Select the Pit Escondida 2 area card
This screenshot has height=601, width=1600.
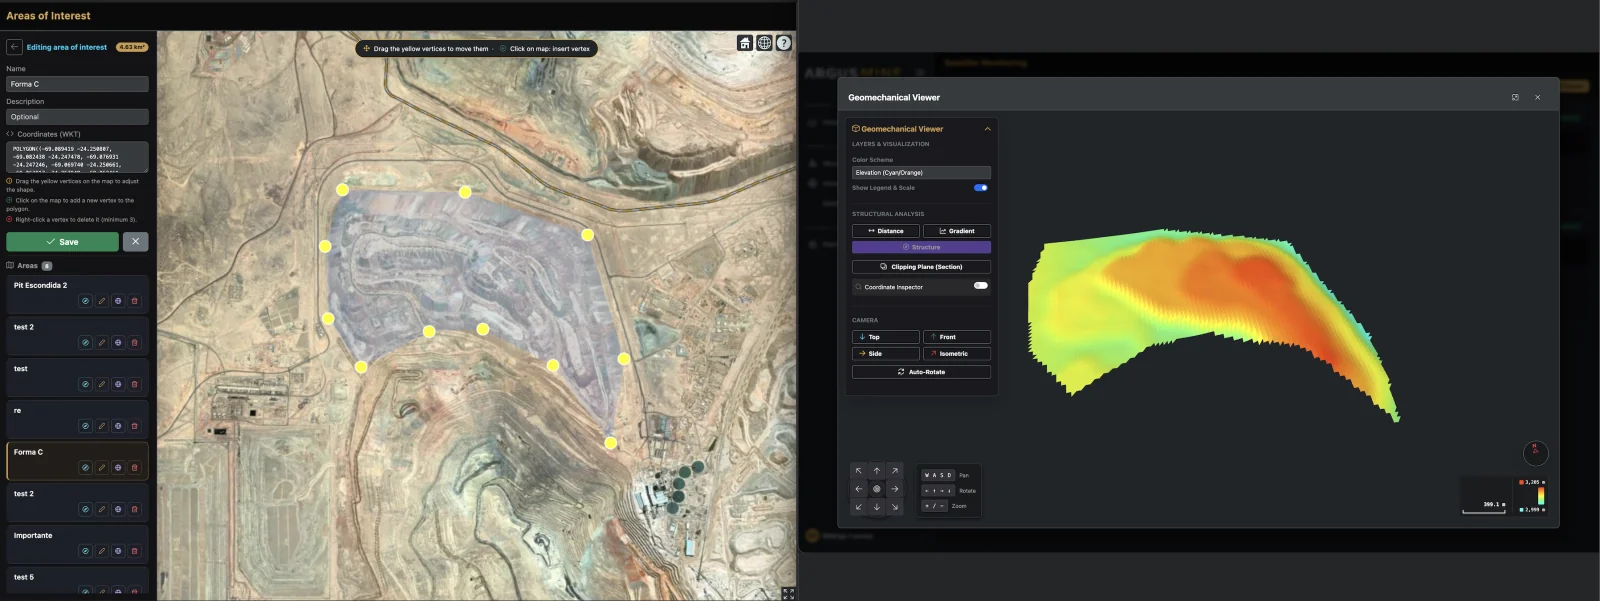[77, 294]
